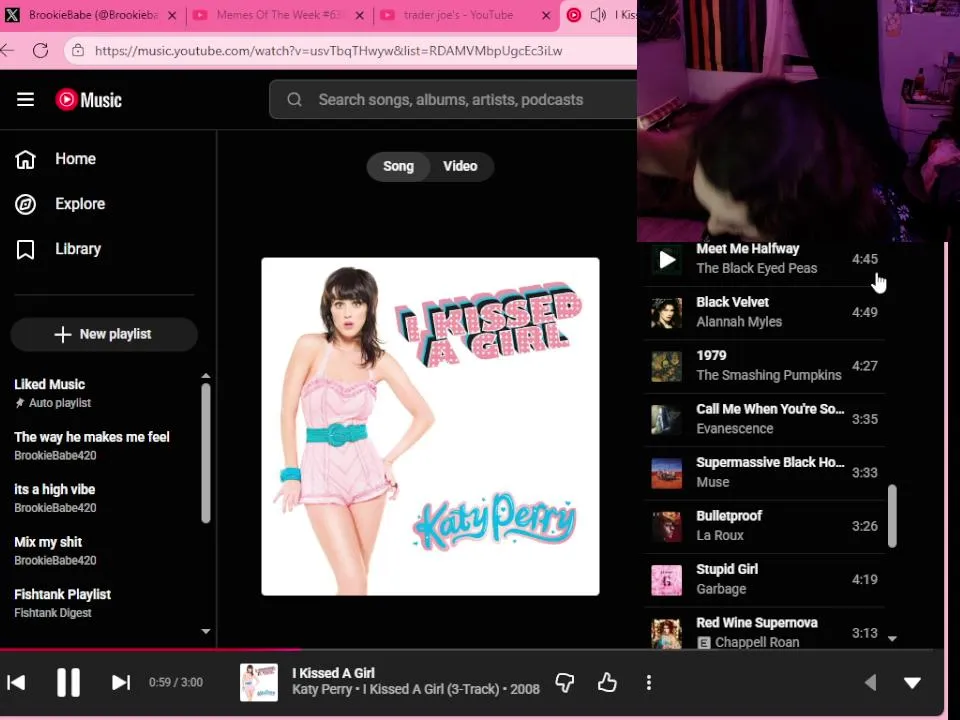Click 'Garbage' artist text

(721, 589)
